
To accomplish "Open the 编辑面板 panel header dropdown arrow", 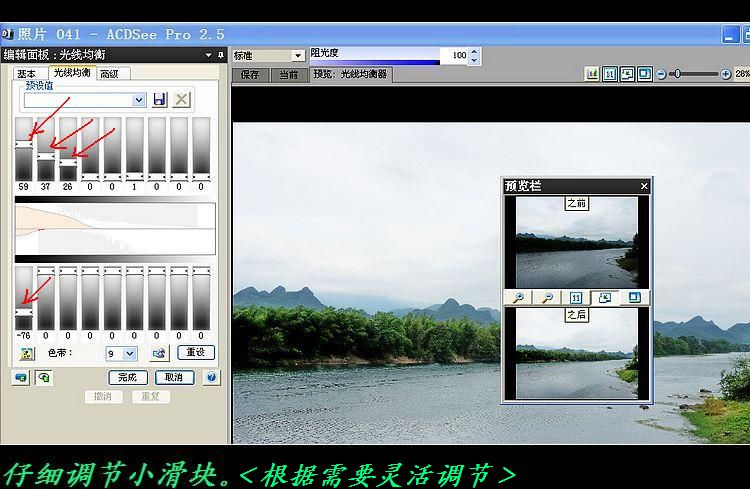I will pos(209,55).
